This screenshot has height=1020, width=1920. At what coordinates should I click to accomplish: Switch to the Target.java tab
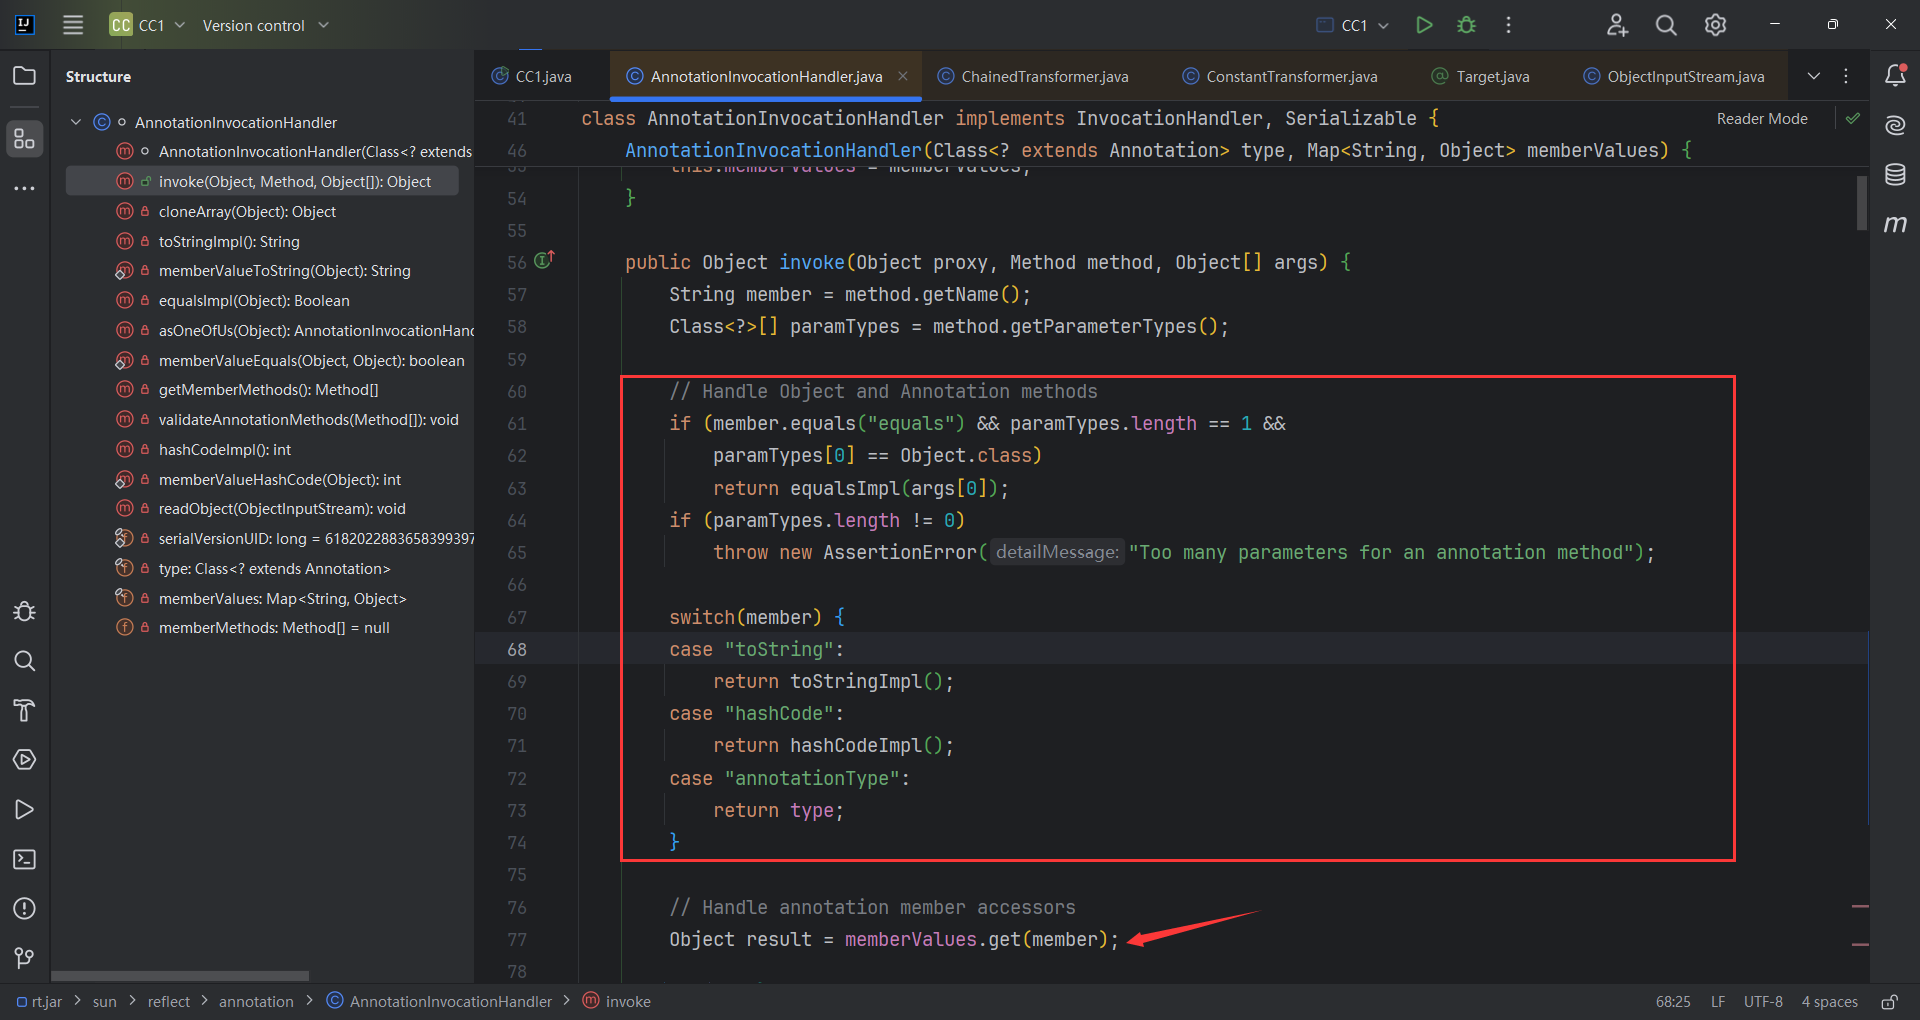pyautogui.click(x=1481, y=76)
